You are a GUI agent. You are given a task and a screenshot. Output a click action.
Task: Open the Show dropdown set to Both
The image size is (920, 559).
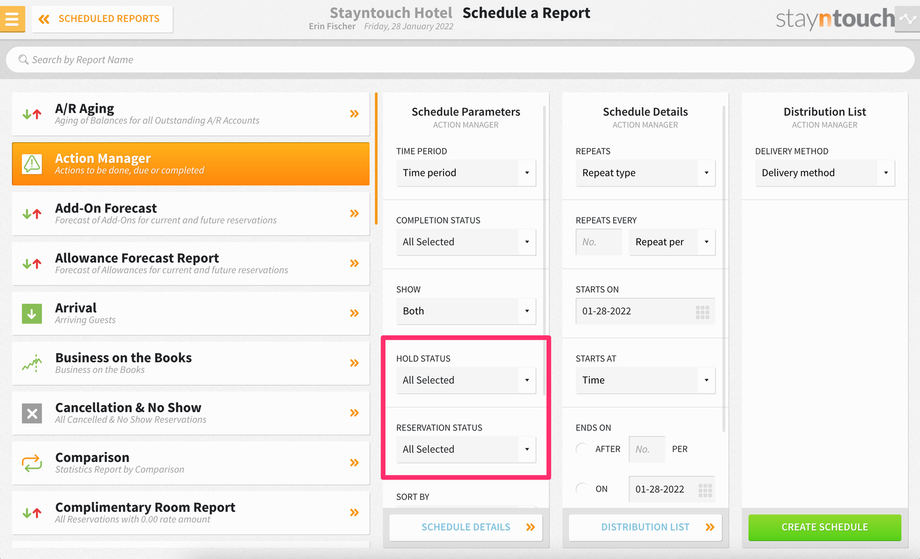pyautogui.click(x=466, y=311)
